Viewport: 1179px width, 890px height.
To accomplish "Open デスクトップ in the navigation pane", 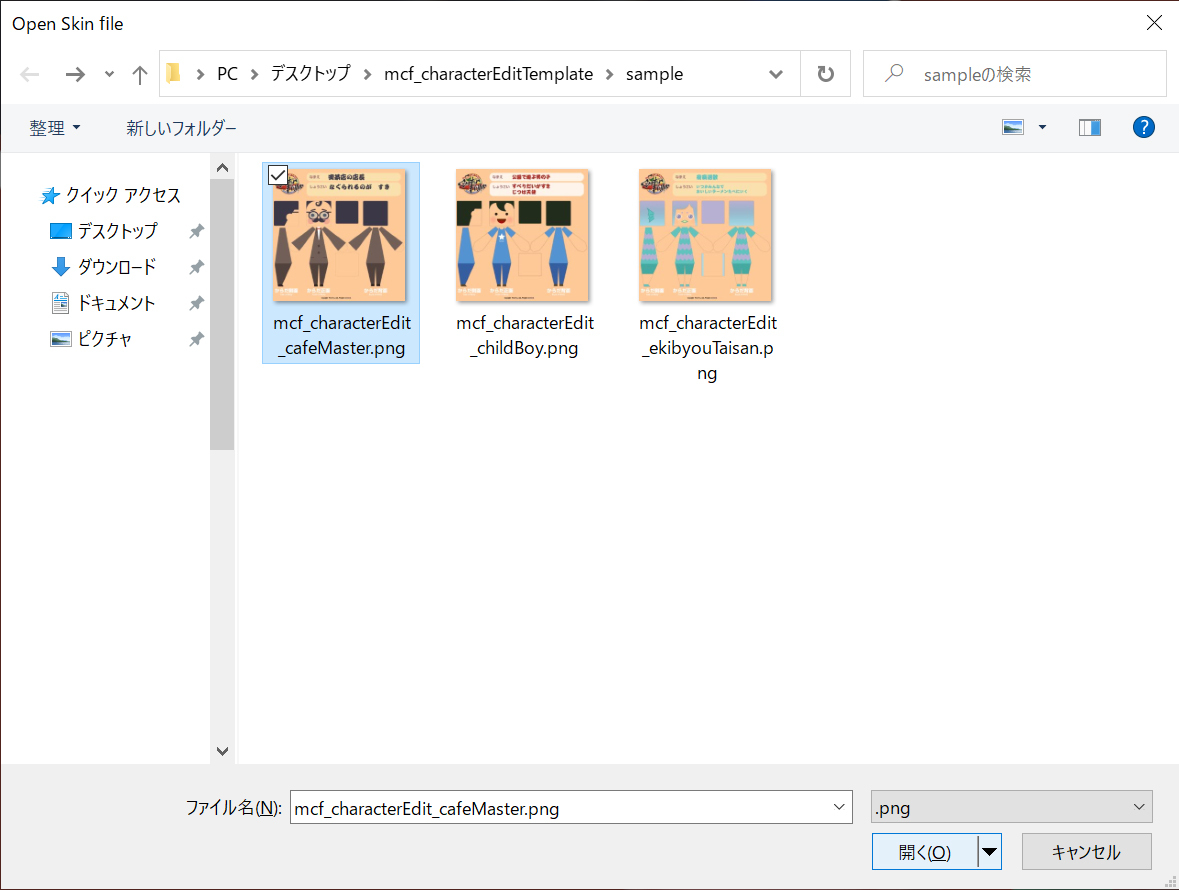I will [x=104, y=231].
